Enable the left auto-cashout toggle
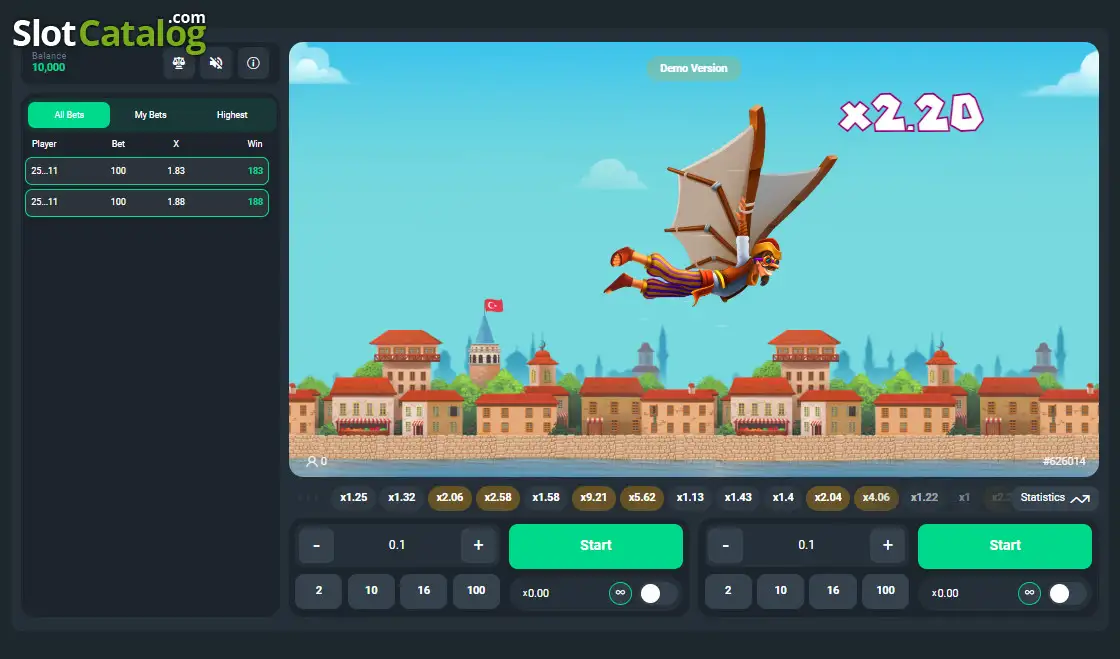Image resolution: width=1120 pixels, height=659 pixels. click(657, 593)
